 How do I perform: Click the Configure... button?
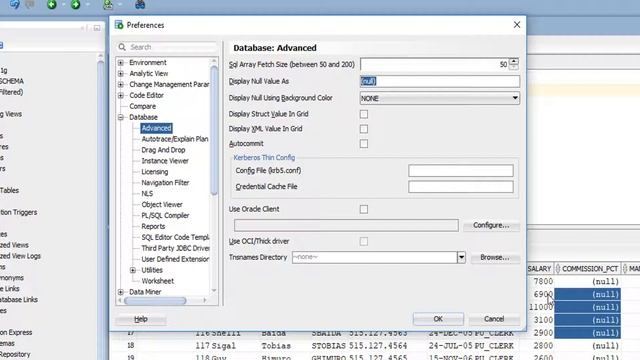491,225
